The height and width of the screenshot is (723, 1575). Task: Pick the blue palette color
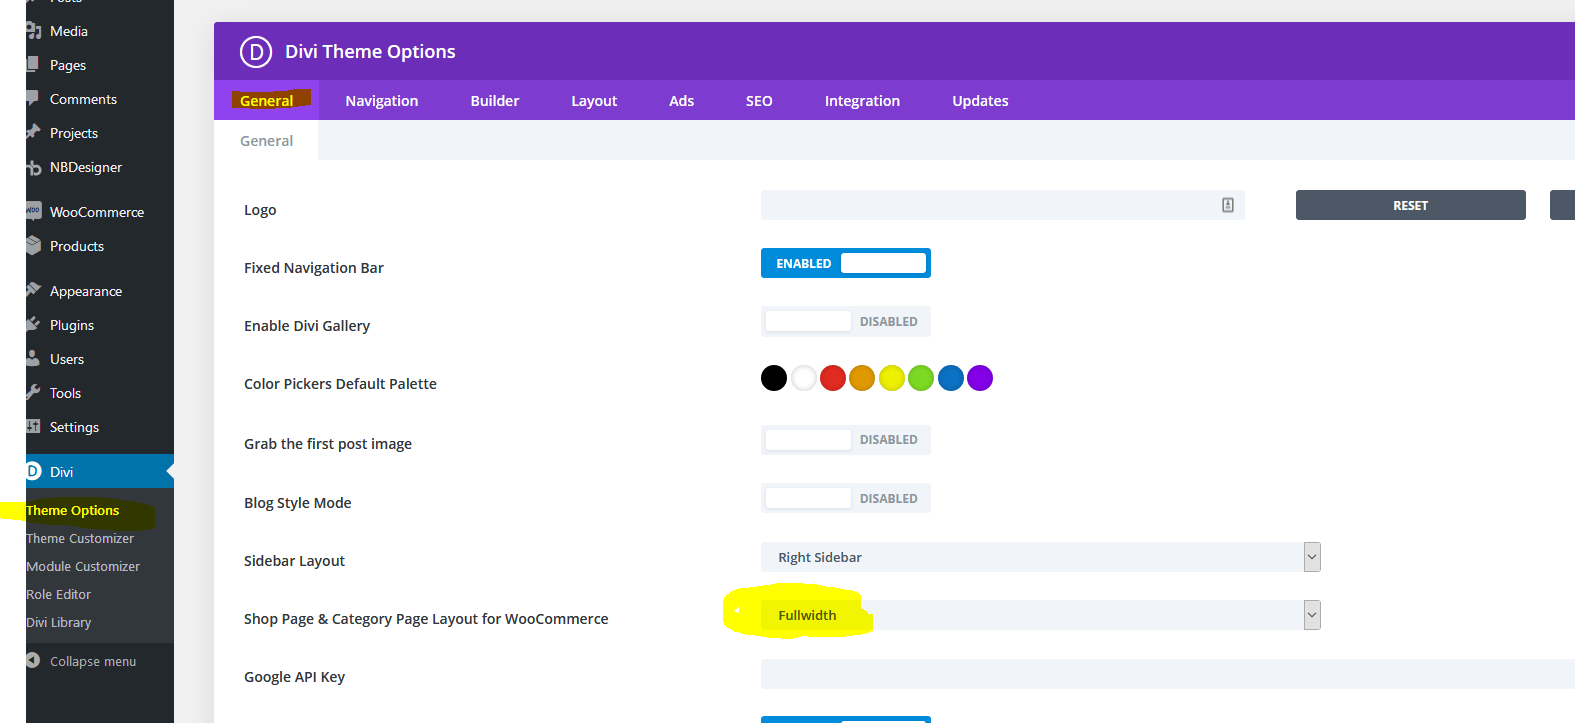pos(951,378)
